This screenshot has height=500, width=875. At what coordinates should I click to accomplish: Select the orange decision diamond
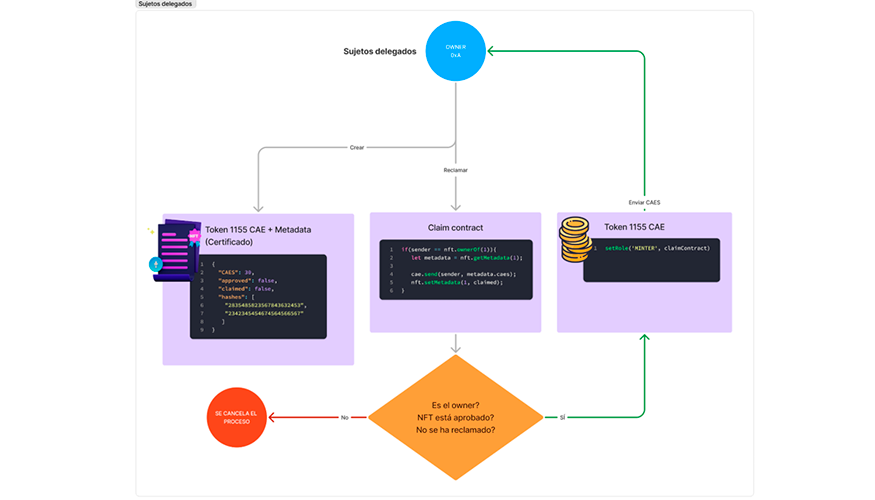(x=455, y=417)
